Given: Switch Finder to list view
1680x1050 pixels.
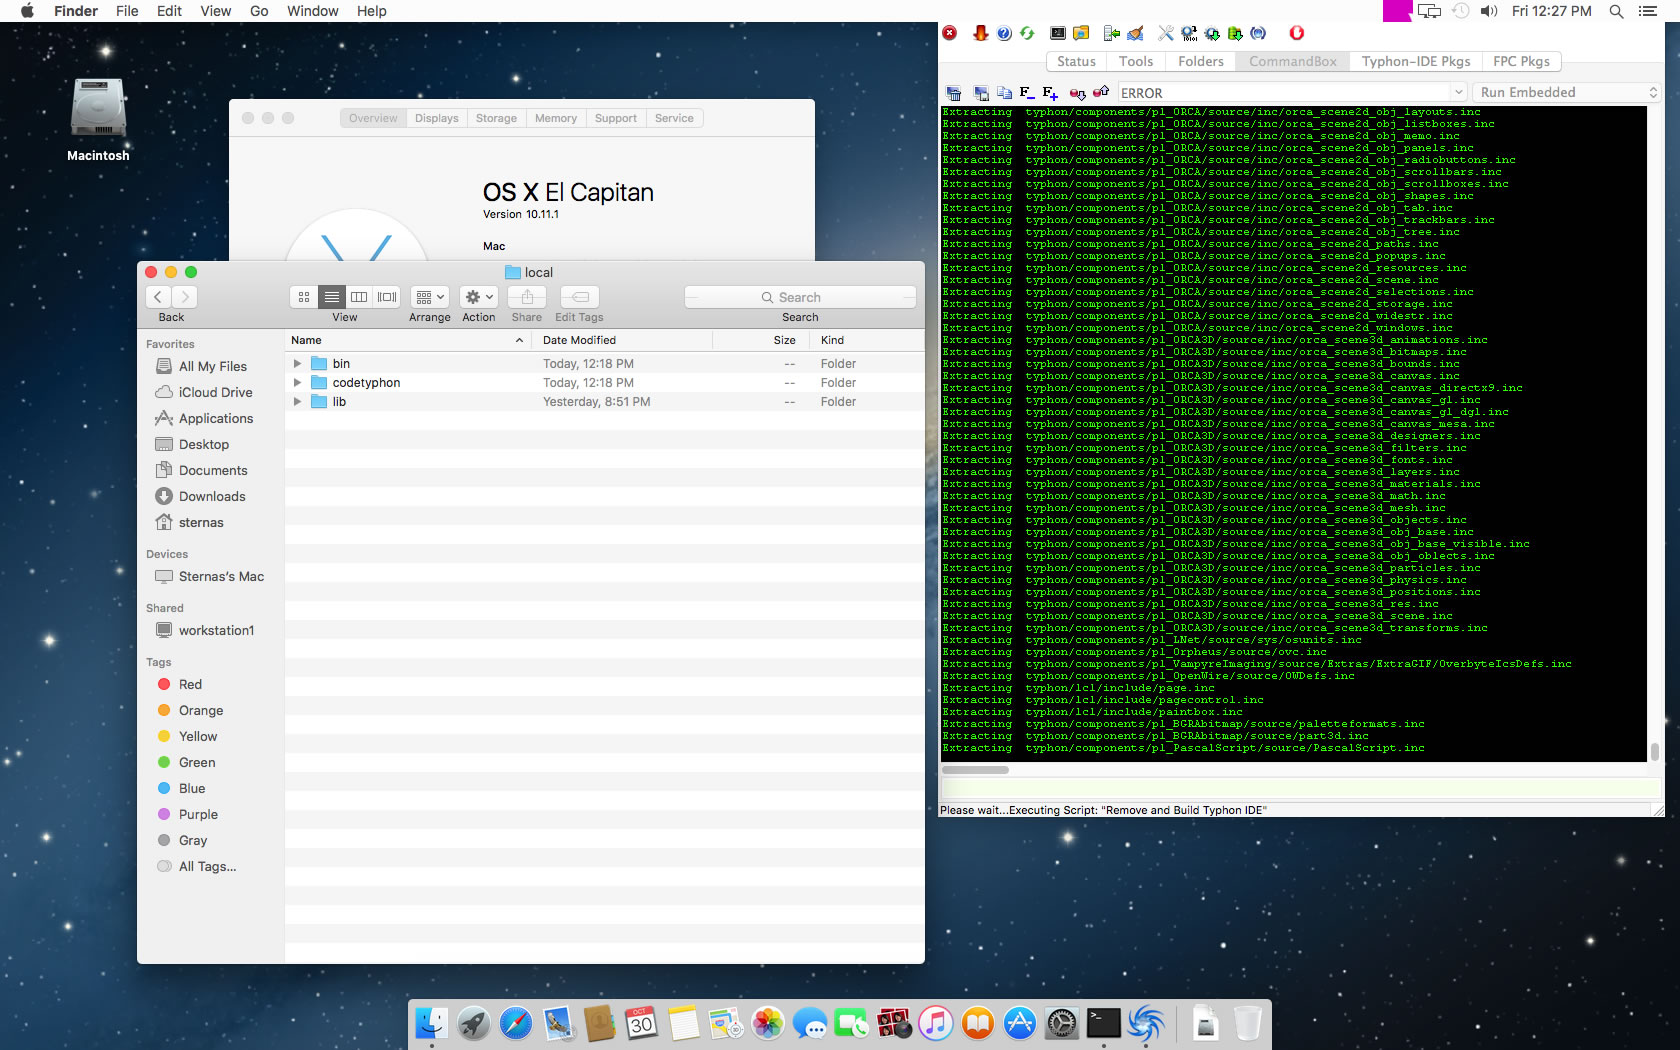Looking at the screenshot, I should [332, 297].
